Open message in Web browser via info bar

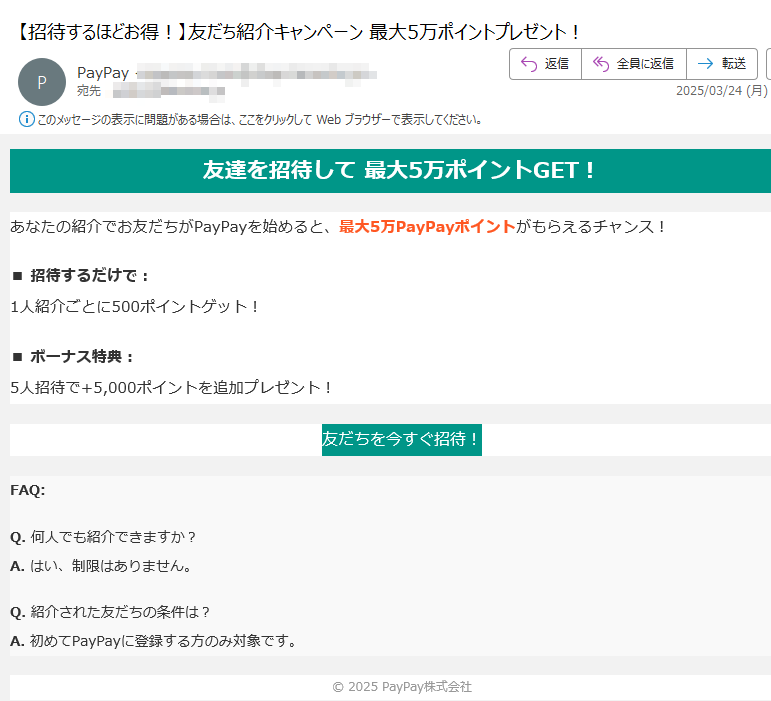coord(259,119)
